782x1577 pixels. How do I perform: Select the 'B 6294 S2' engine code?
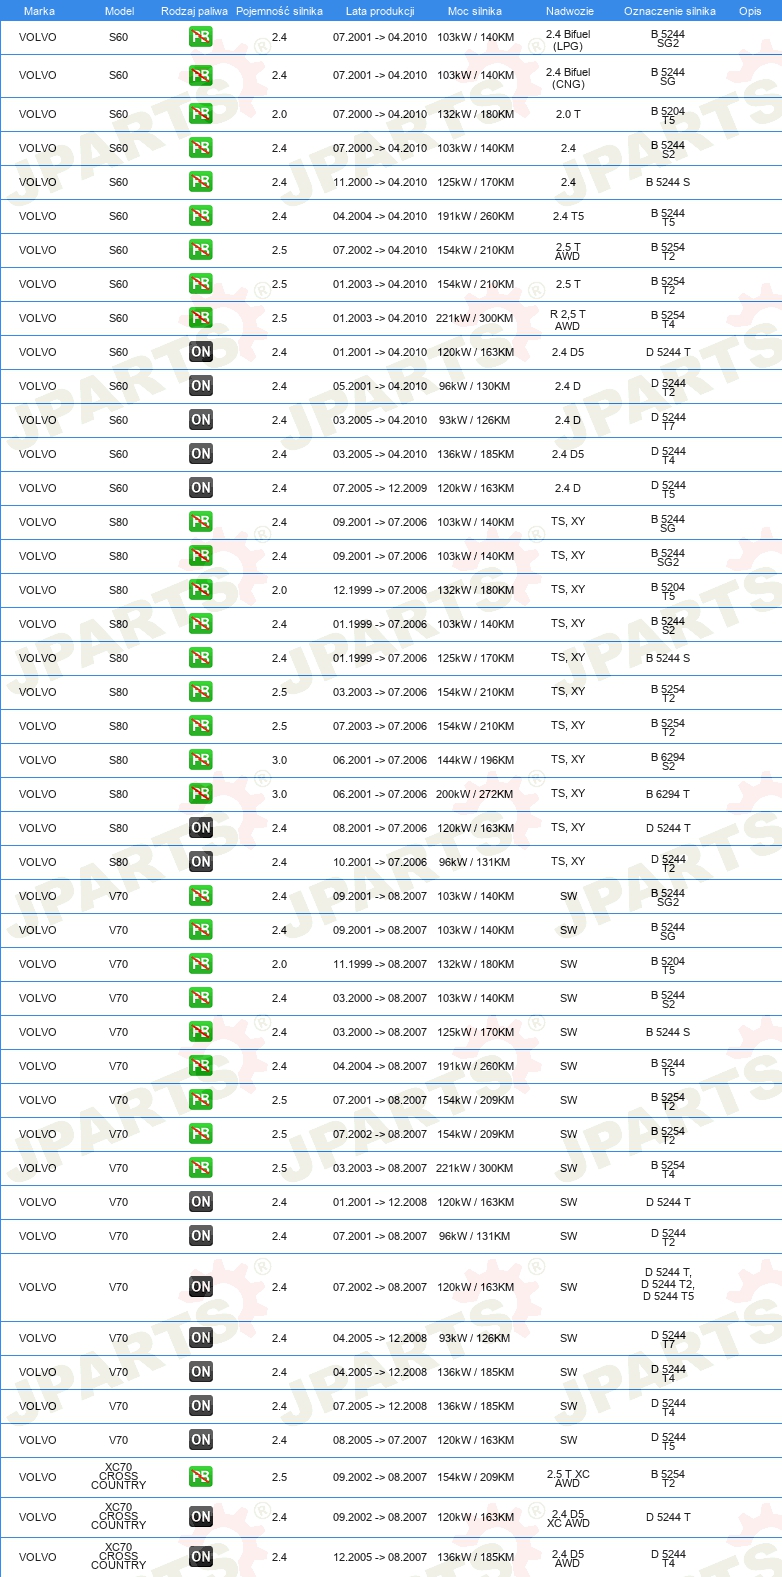click(668, 761)
